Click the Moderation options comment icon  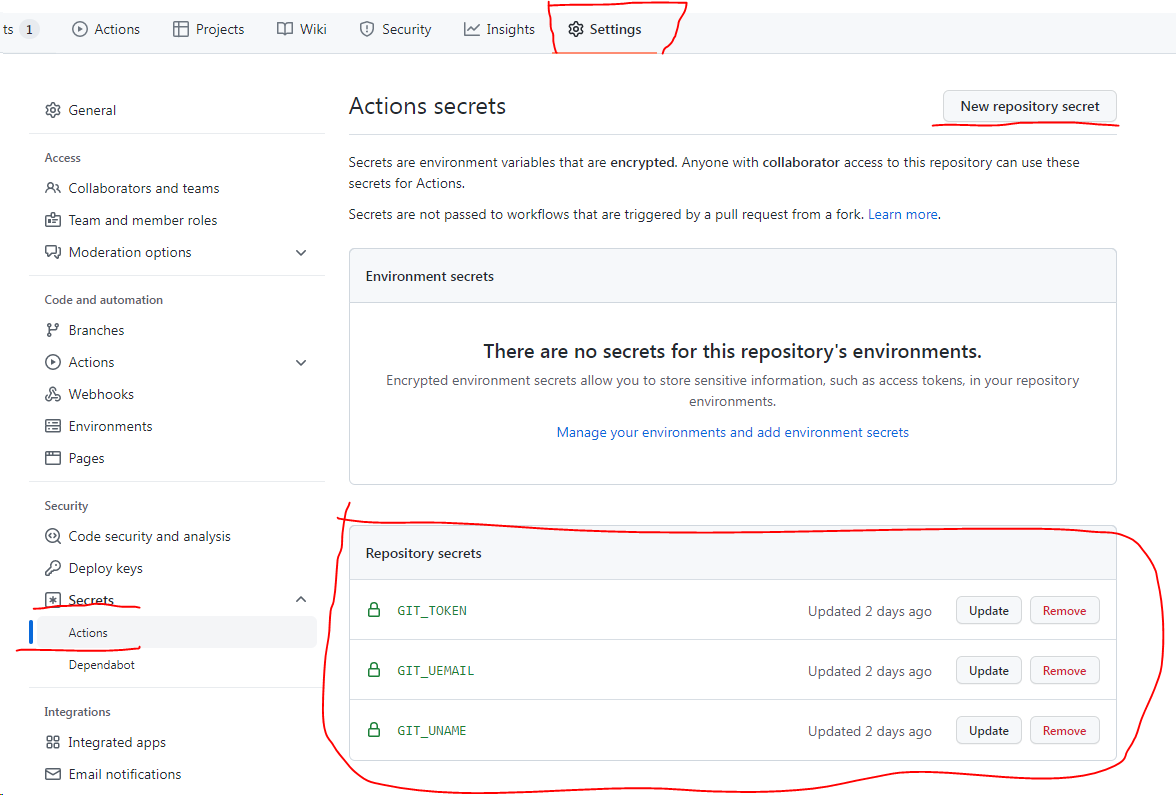pos(52,252)
